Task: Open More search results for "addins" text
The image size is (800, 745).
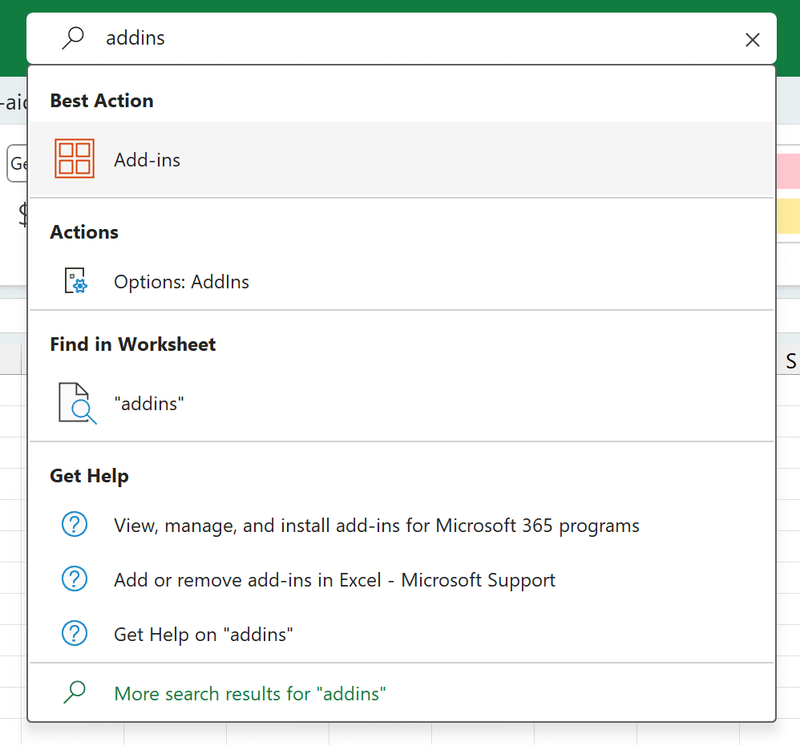Action: click(x=250, y=693)
